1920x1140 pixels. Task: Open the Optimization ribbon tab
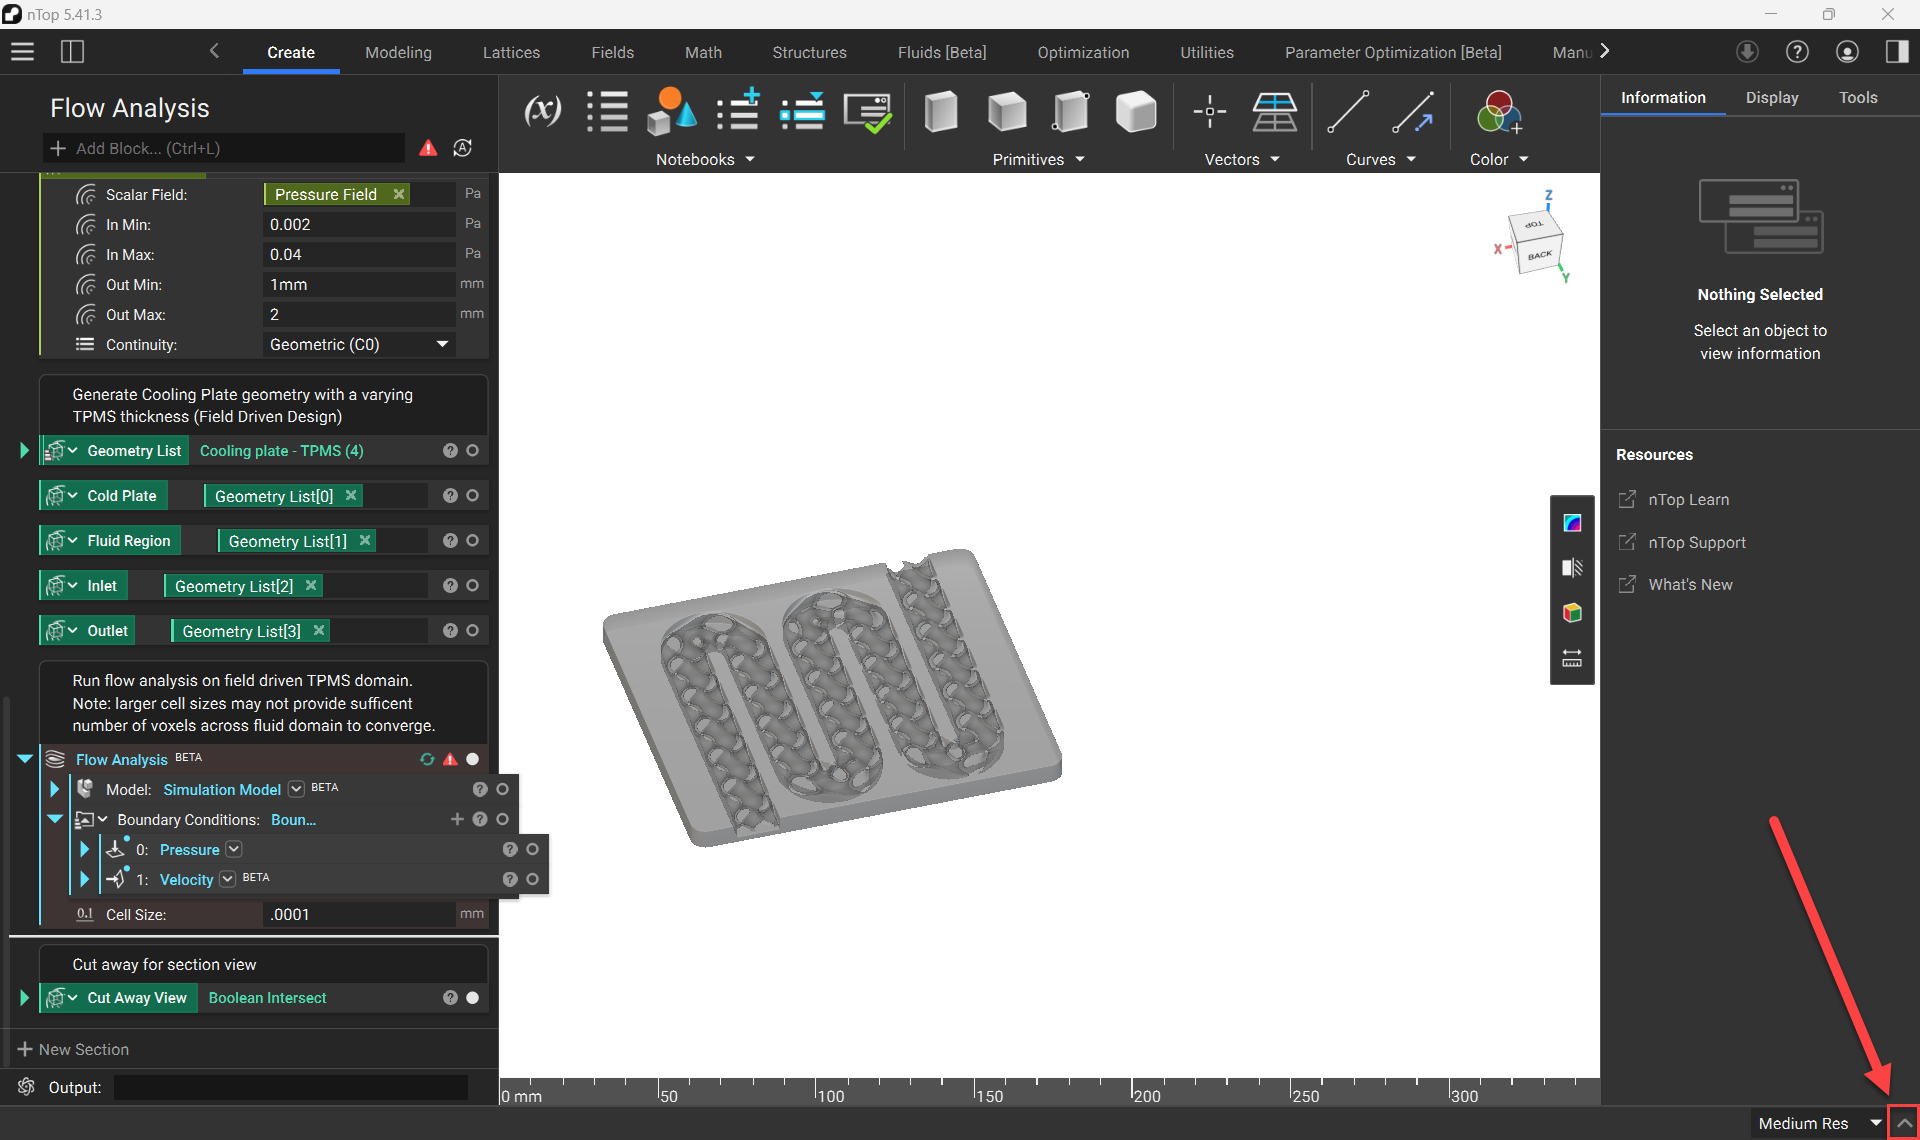coord(1083,52)
